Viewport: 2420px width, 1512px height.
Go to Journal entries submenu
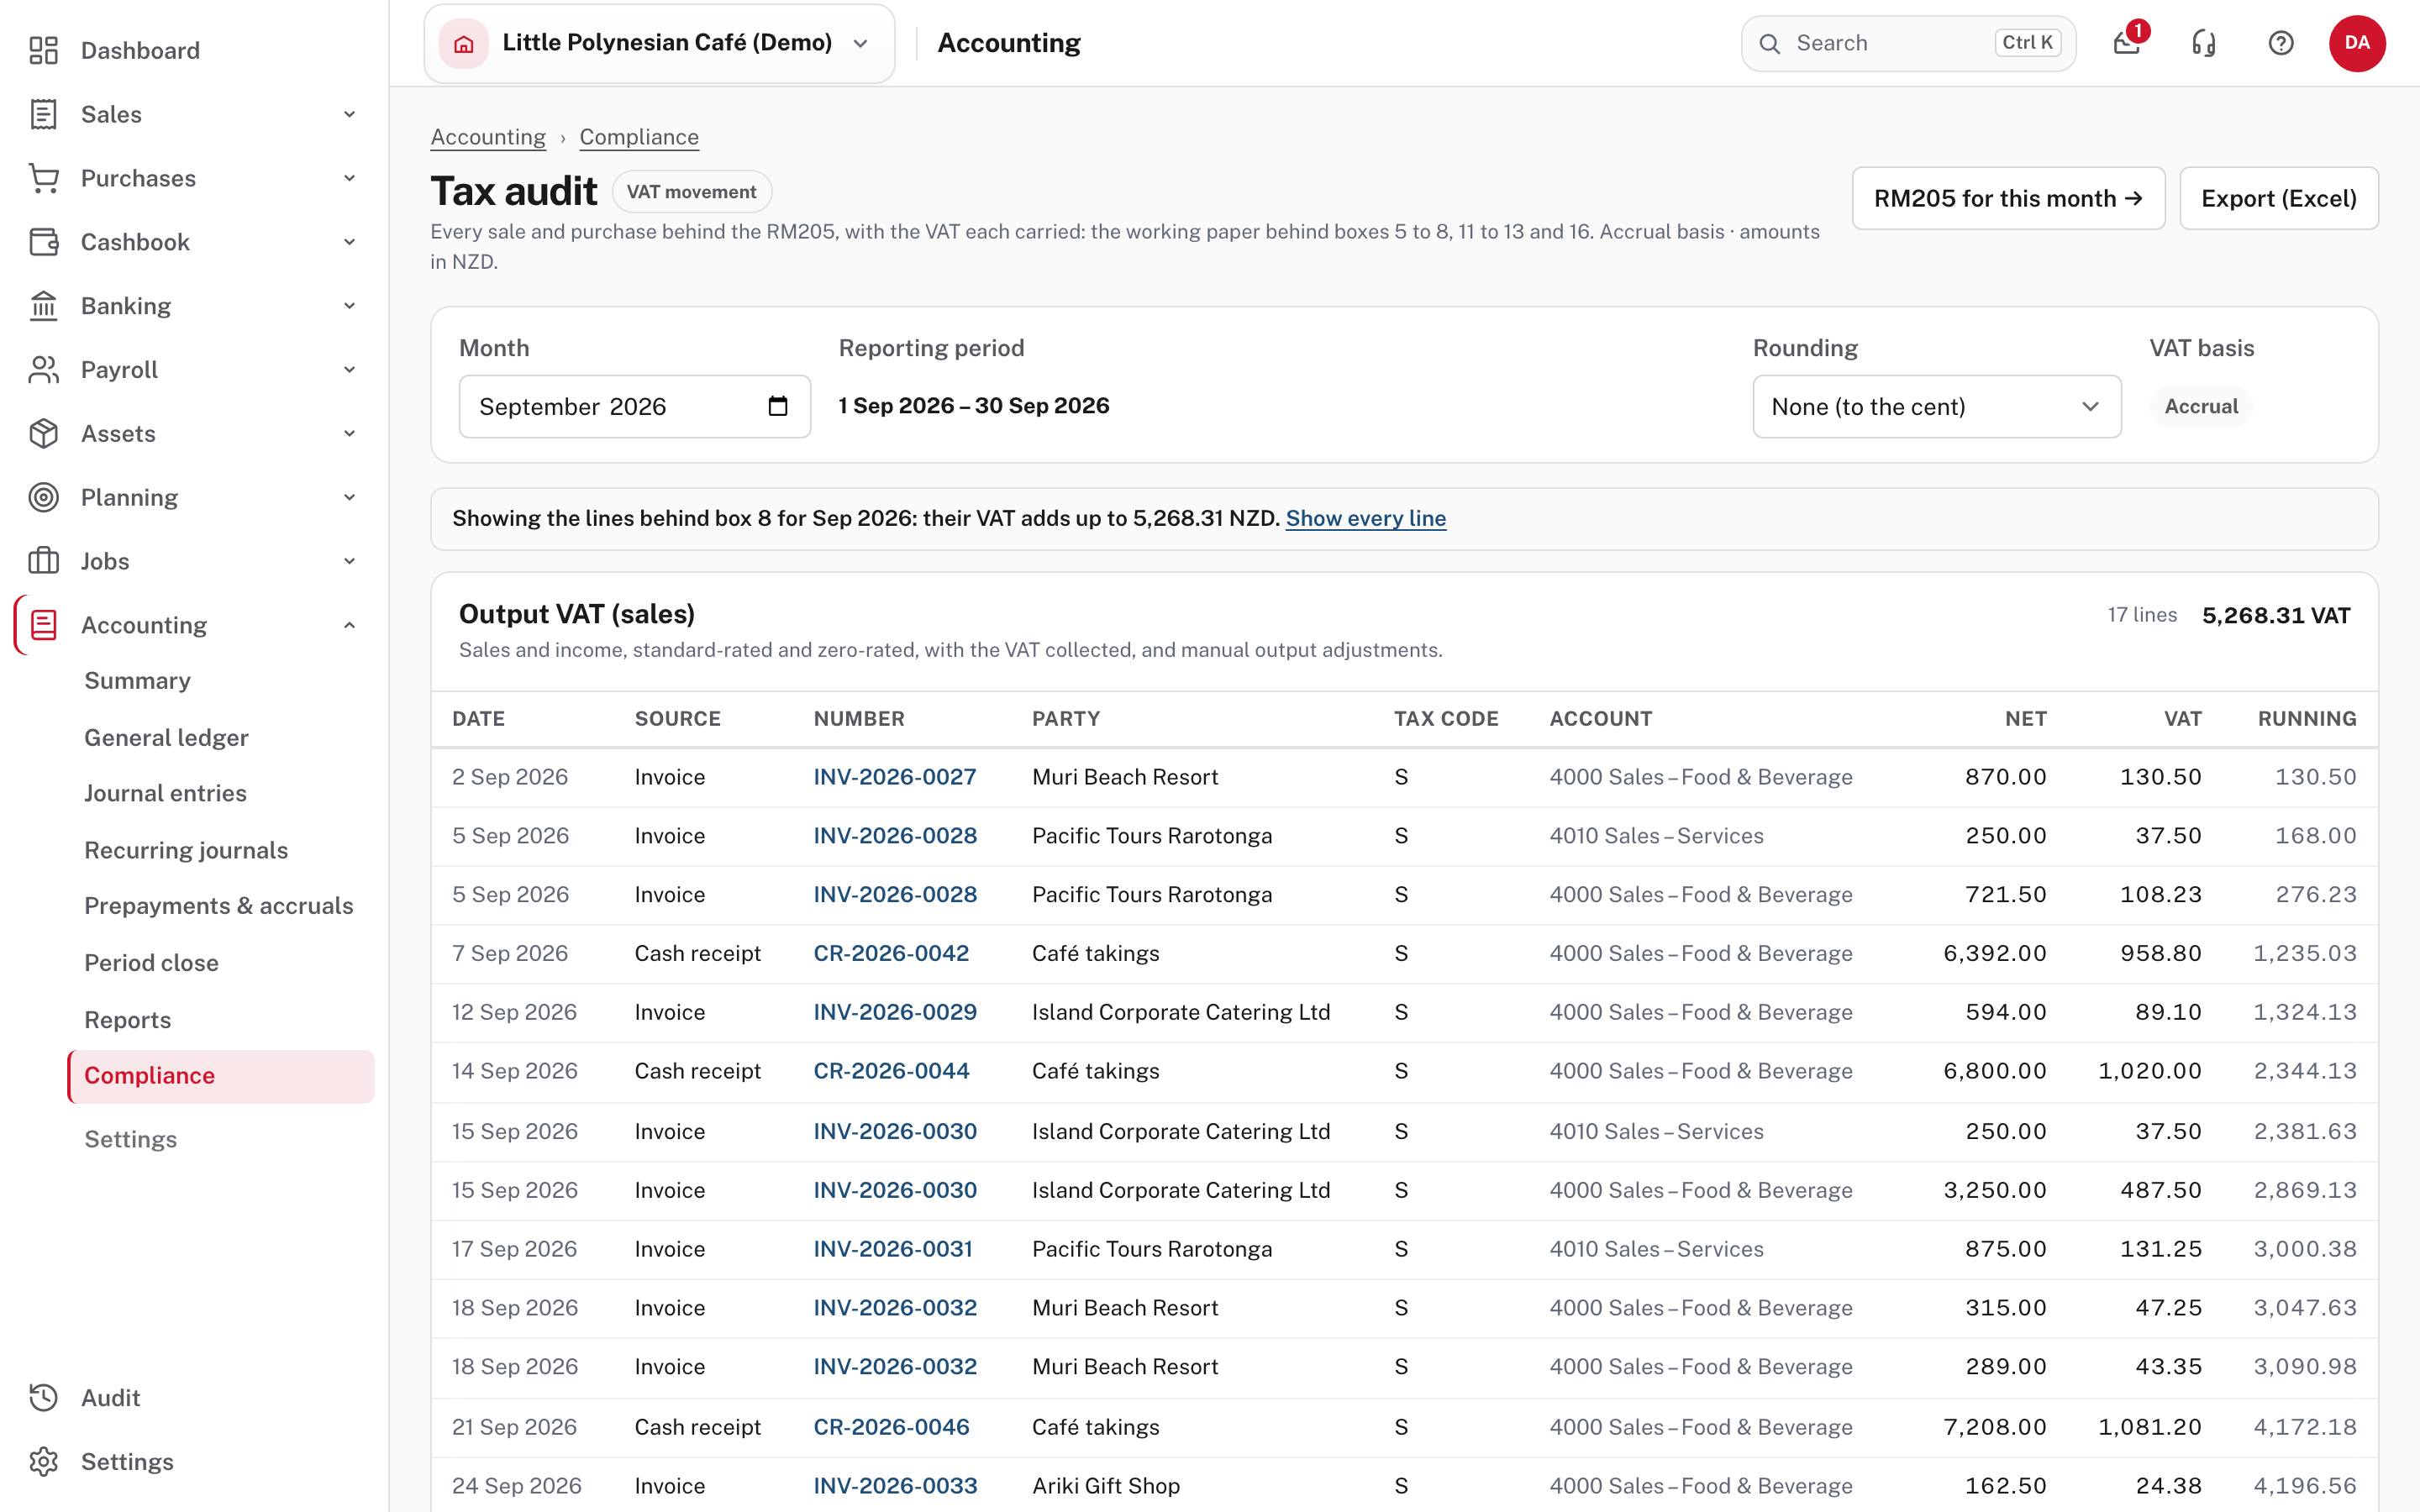point(165,793)
